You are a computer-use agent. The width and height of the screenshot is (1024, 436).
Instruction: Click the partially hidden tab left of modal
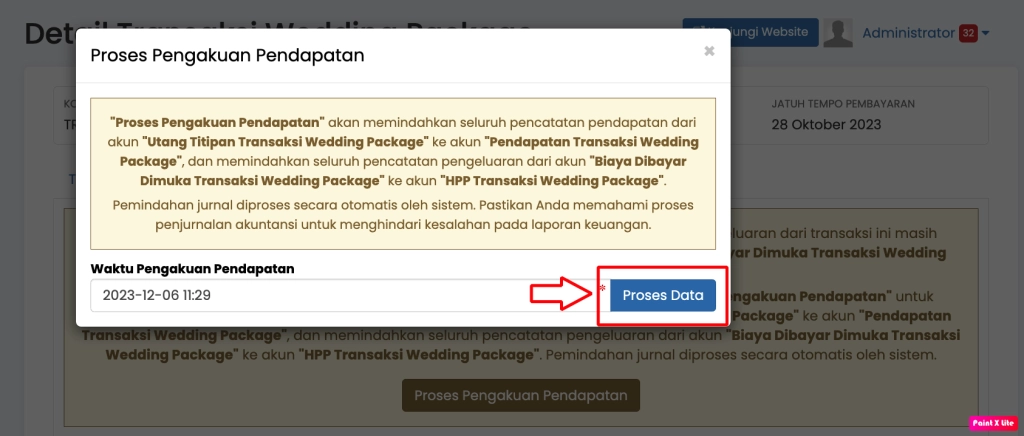tap(71, 179)
